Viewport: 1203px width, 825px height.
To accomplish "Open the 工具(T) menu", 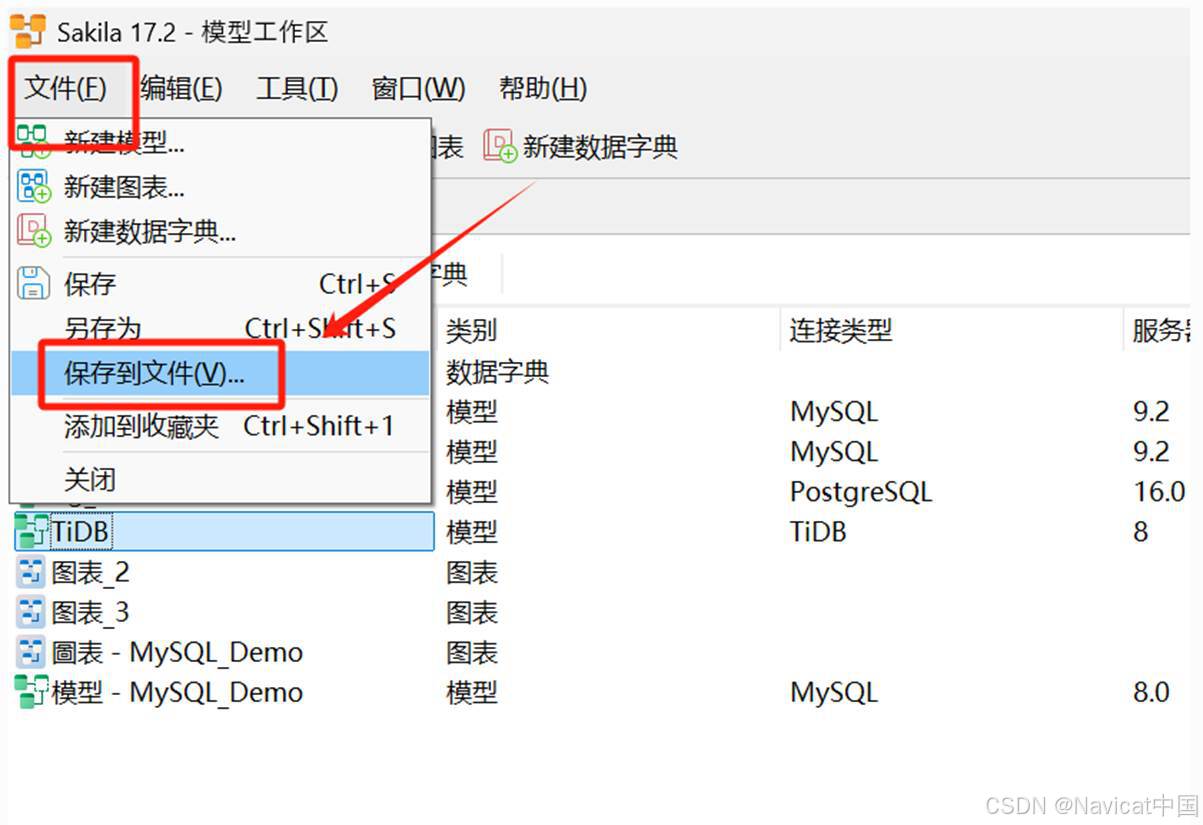I will tap(297, 88).
